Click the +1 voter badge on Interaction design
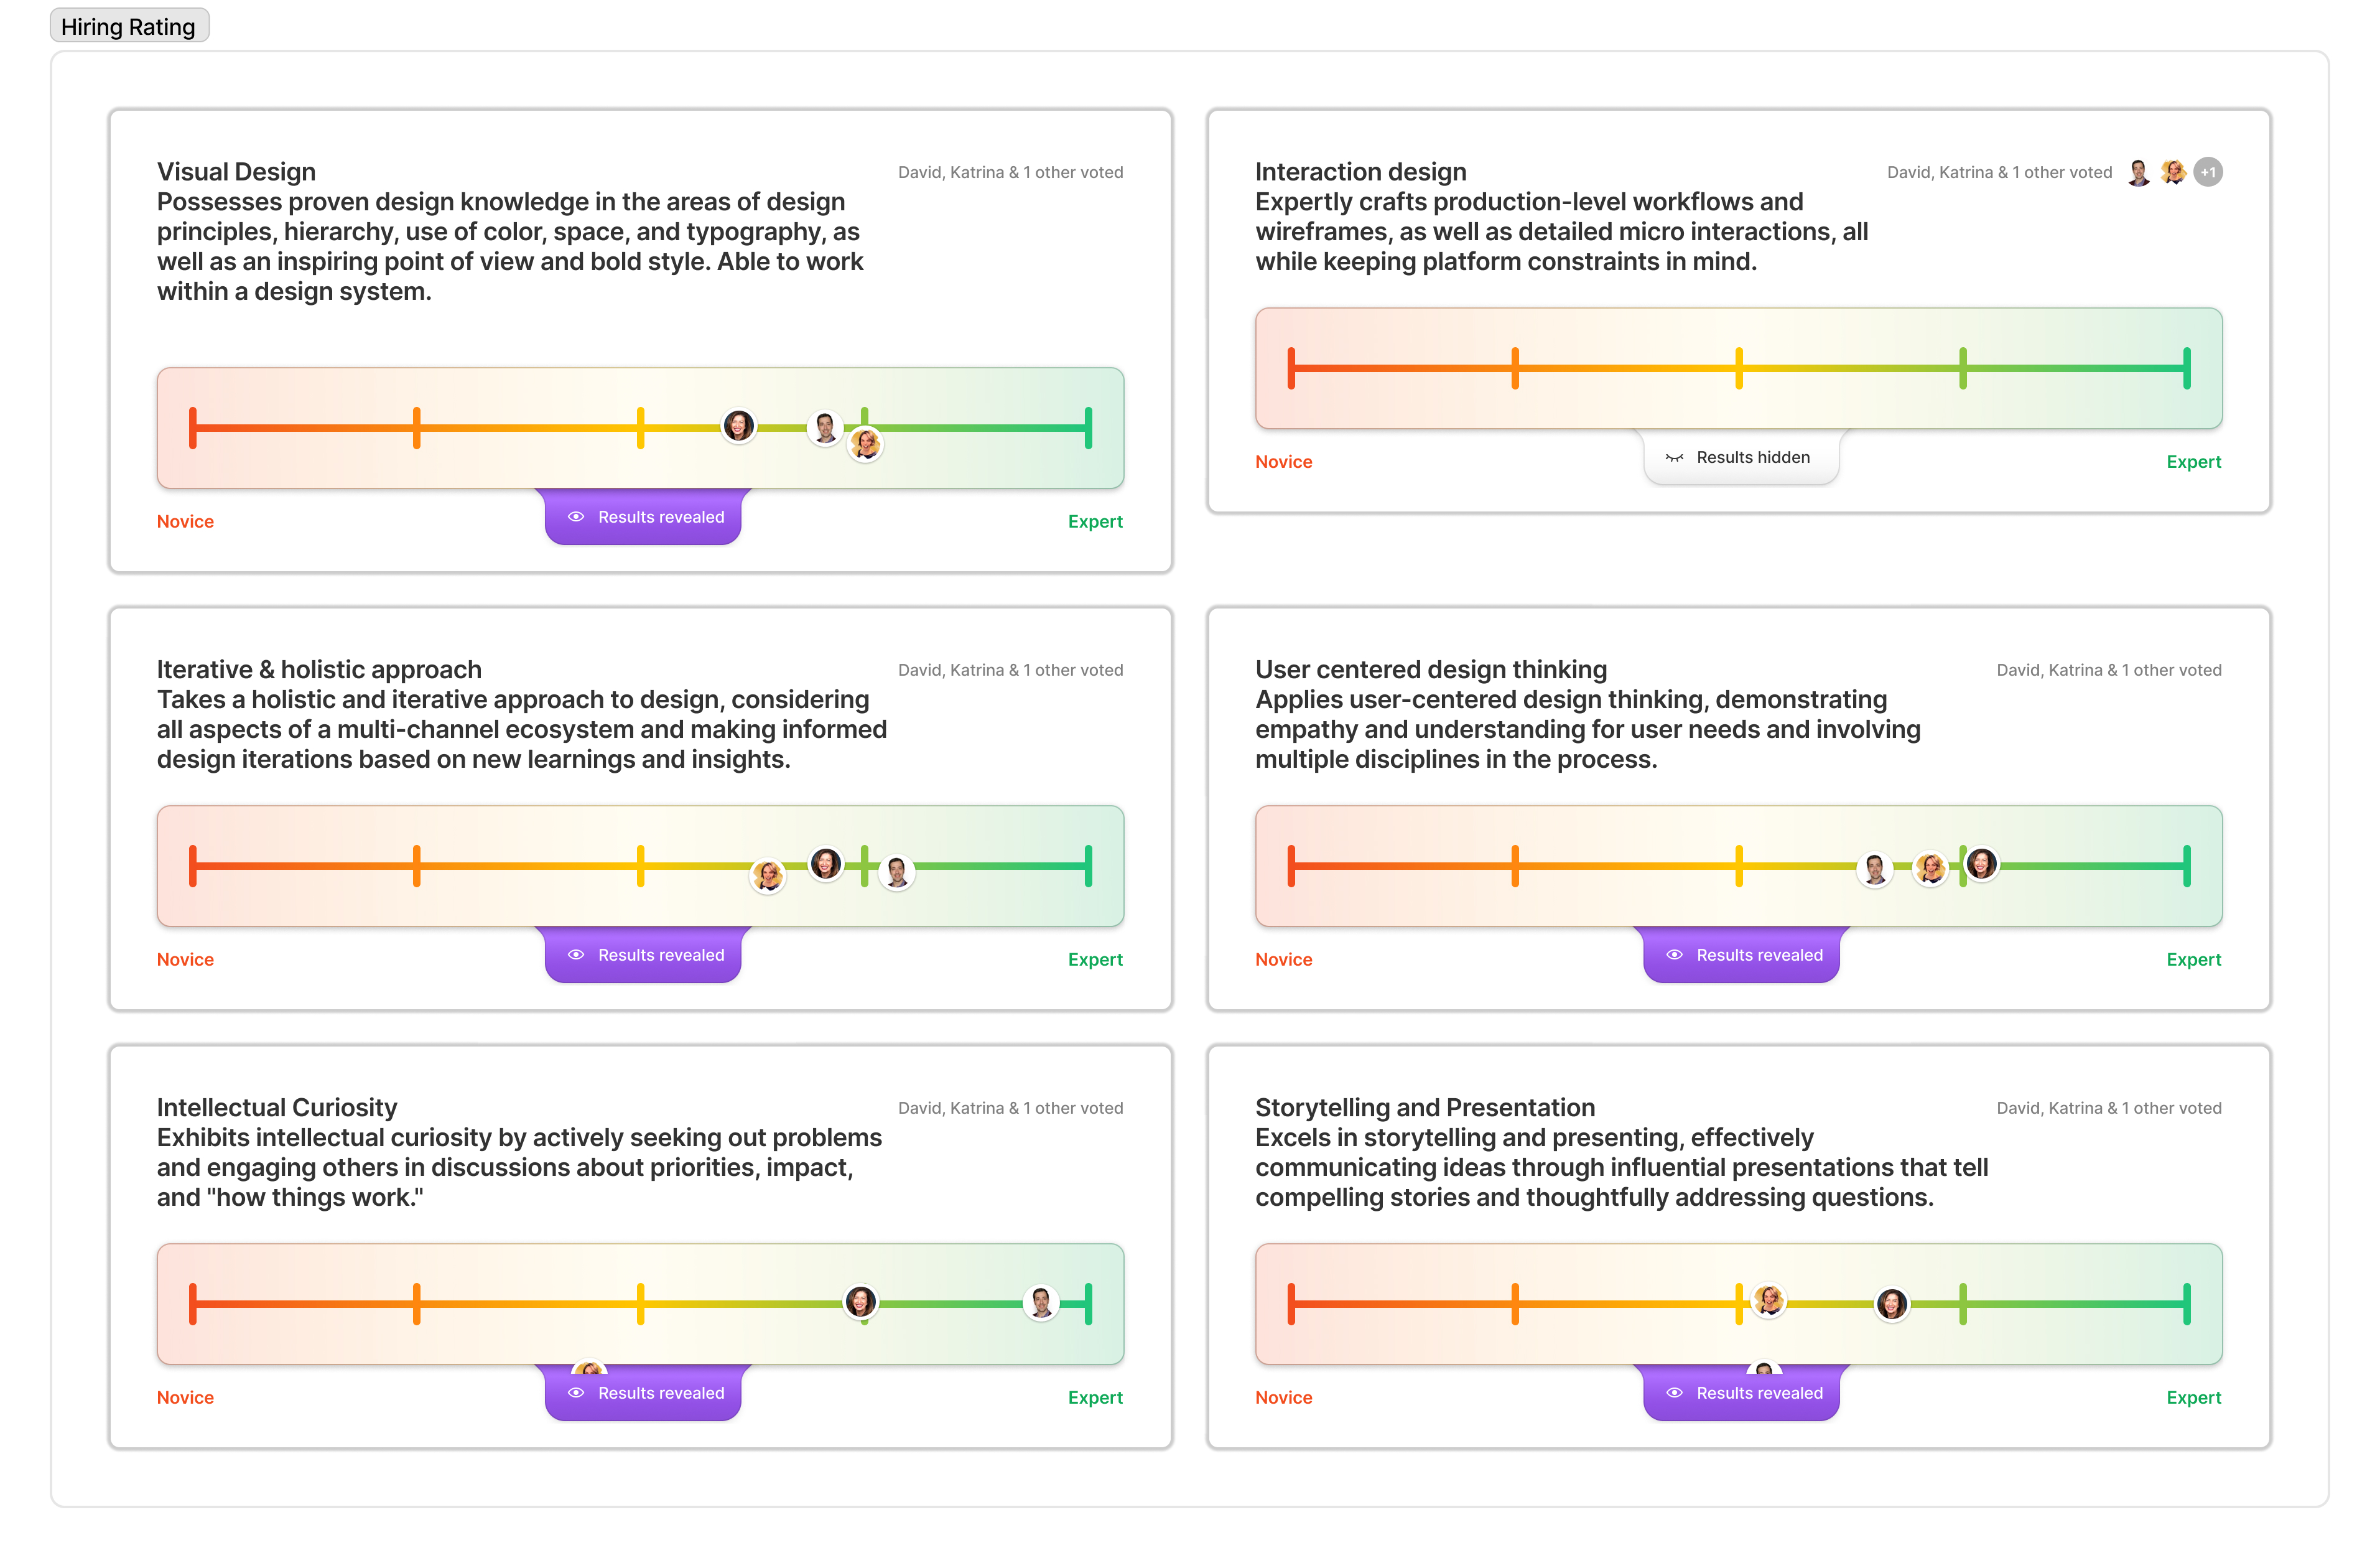Viewport: 2380px width, 1558px height. (2207, 172)
